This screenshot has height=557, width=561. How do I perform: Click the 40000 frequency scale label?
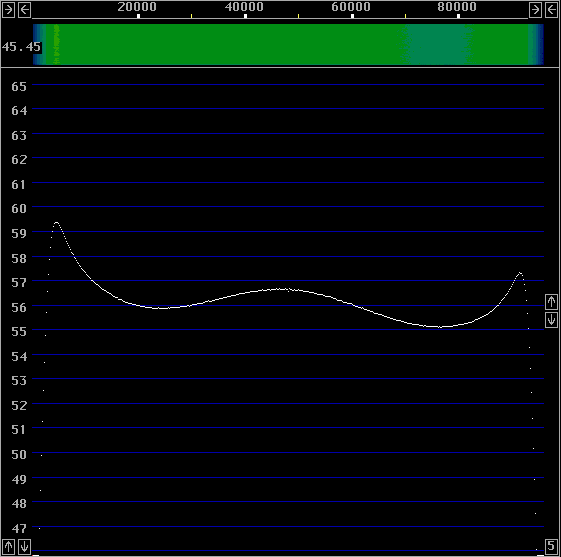tap(244, 7)
